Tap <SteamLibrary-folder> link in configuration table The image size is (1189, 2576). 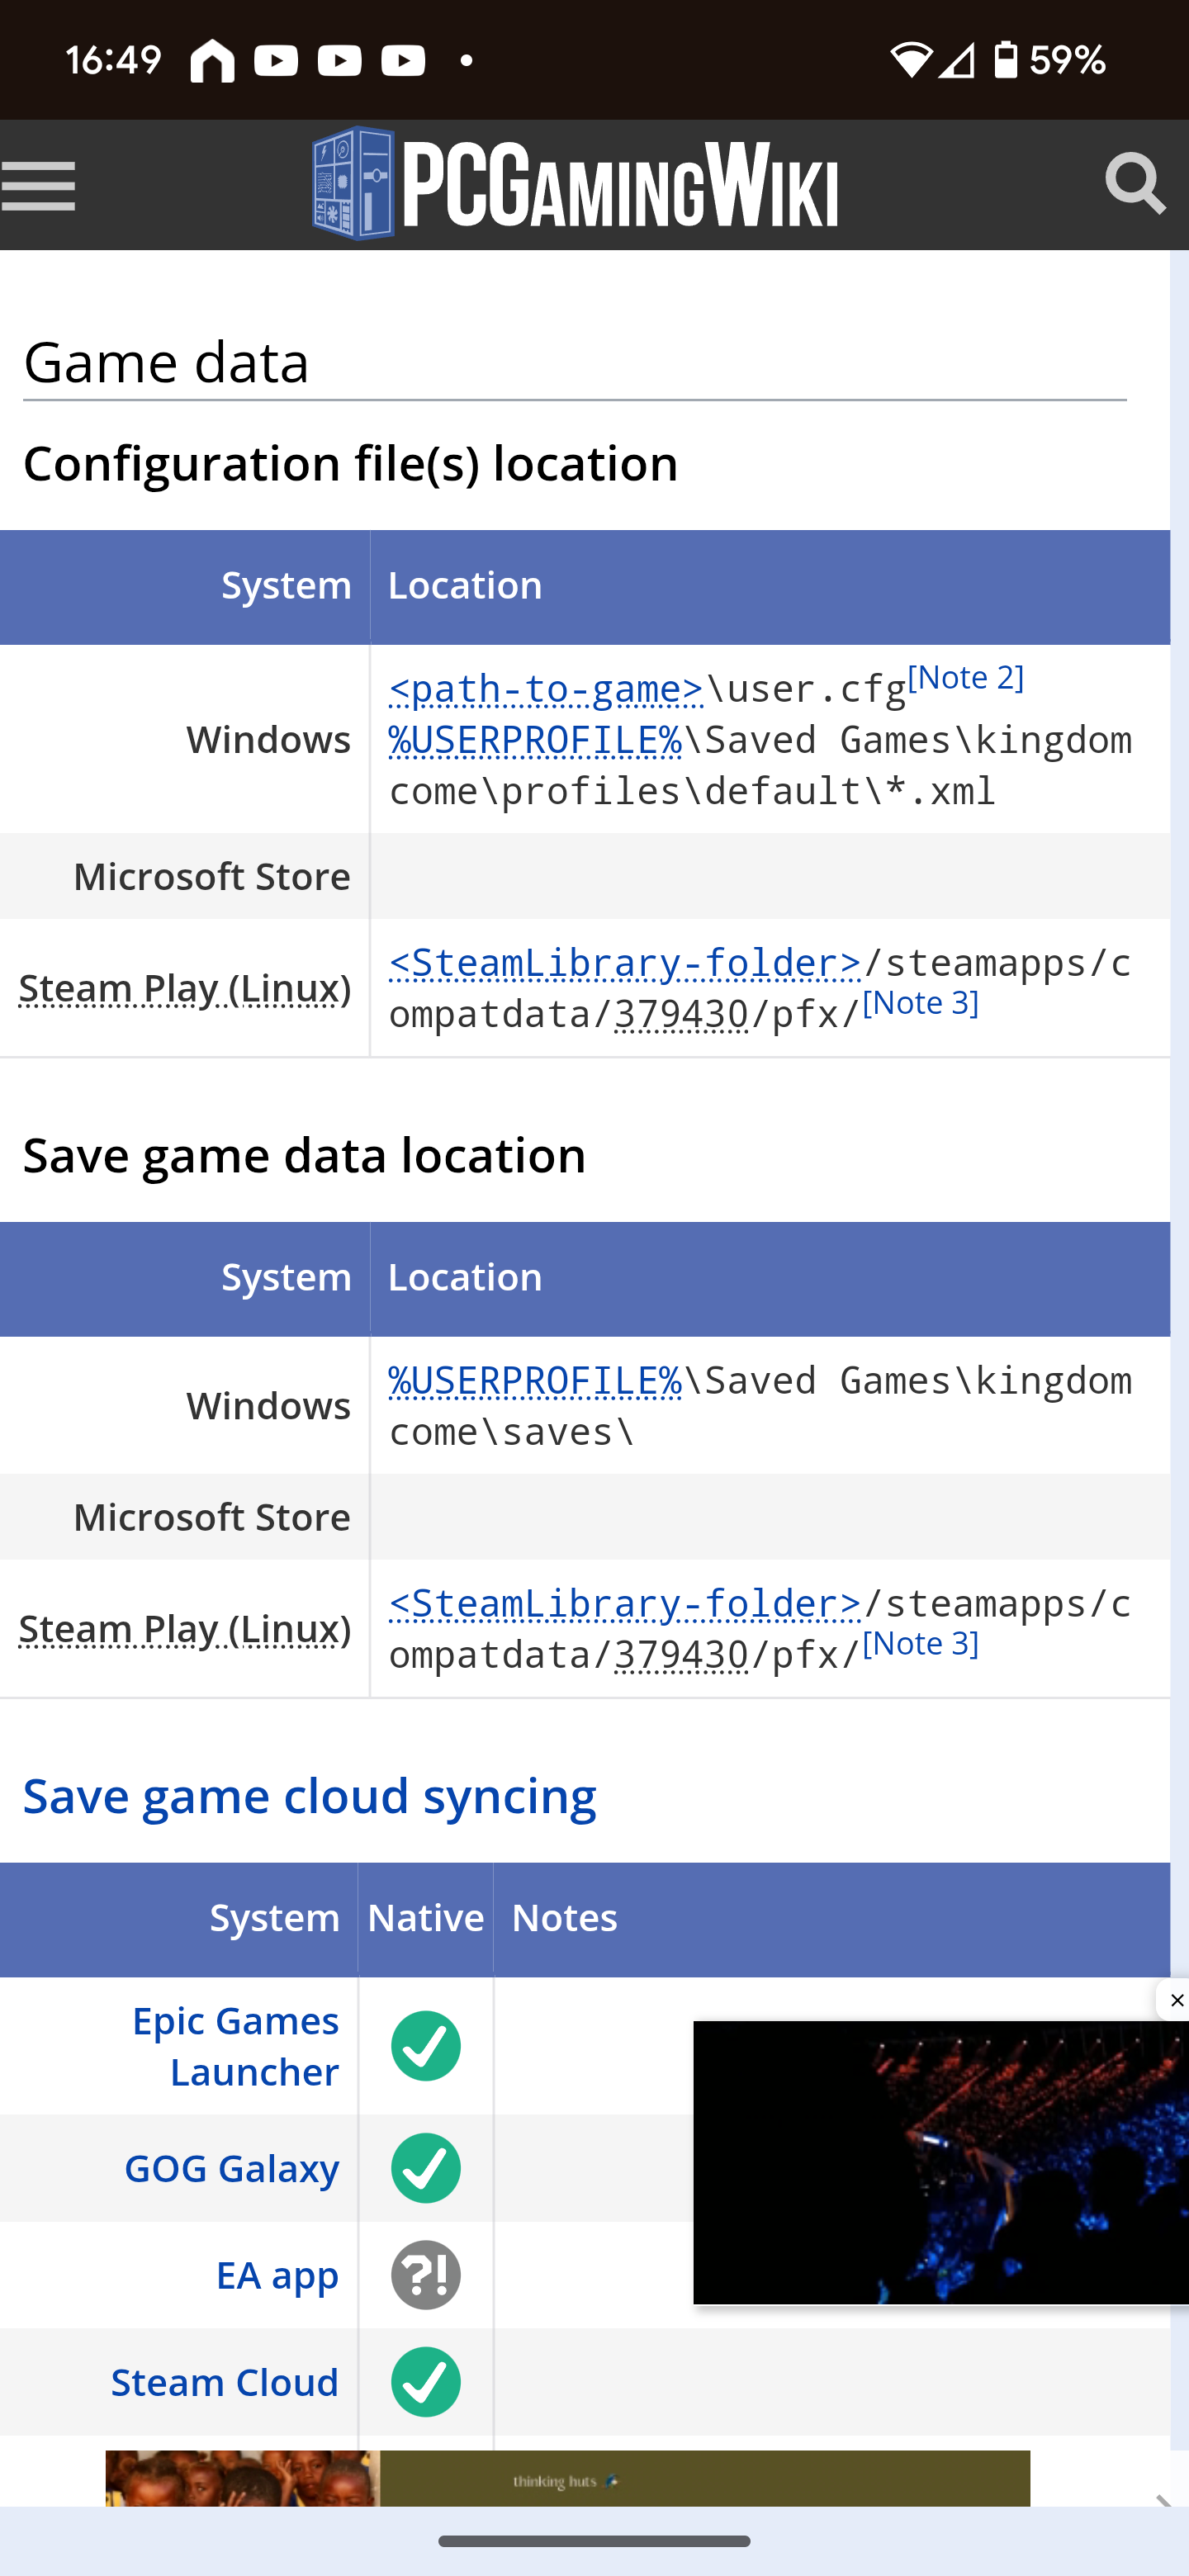pyautogui.click(x=625, y=962)
